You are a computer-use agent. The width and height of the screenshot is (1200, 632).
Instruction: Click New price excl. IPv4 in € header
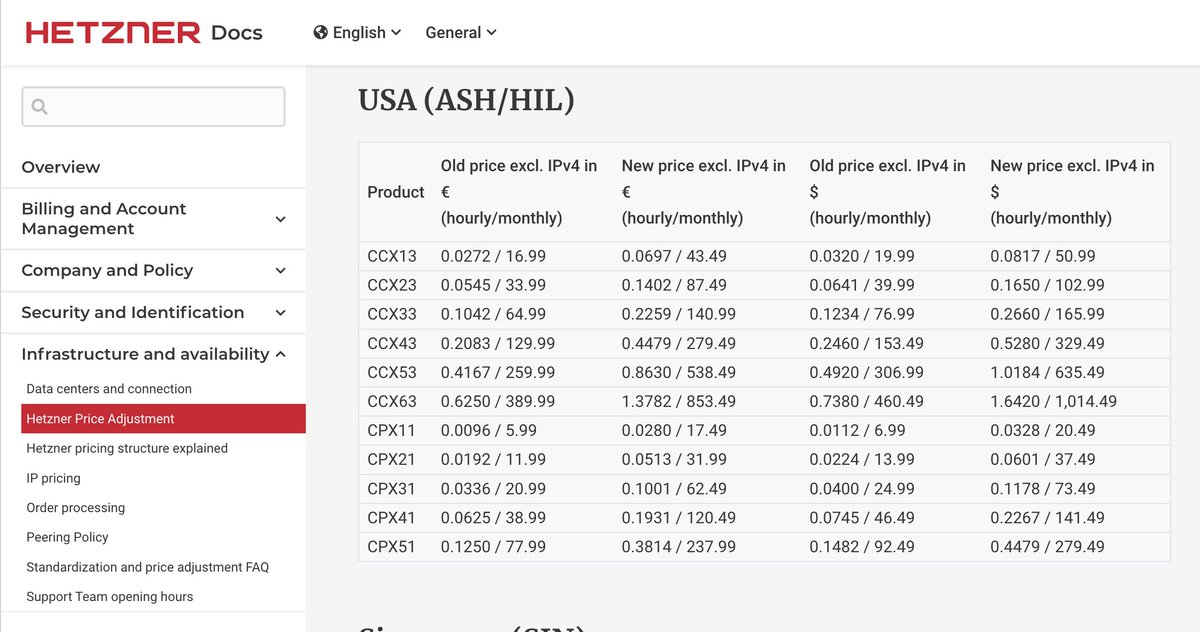tap(704, 192)
